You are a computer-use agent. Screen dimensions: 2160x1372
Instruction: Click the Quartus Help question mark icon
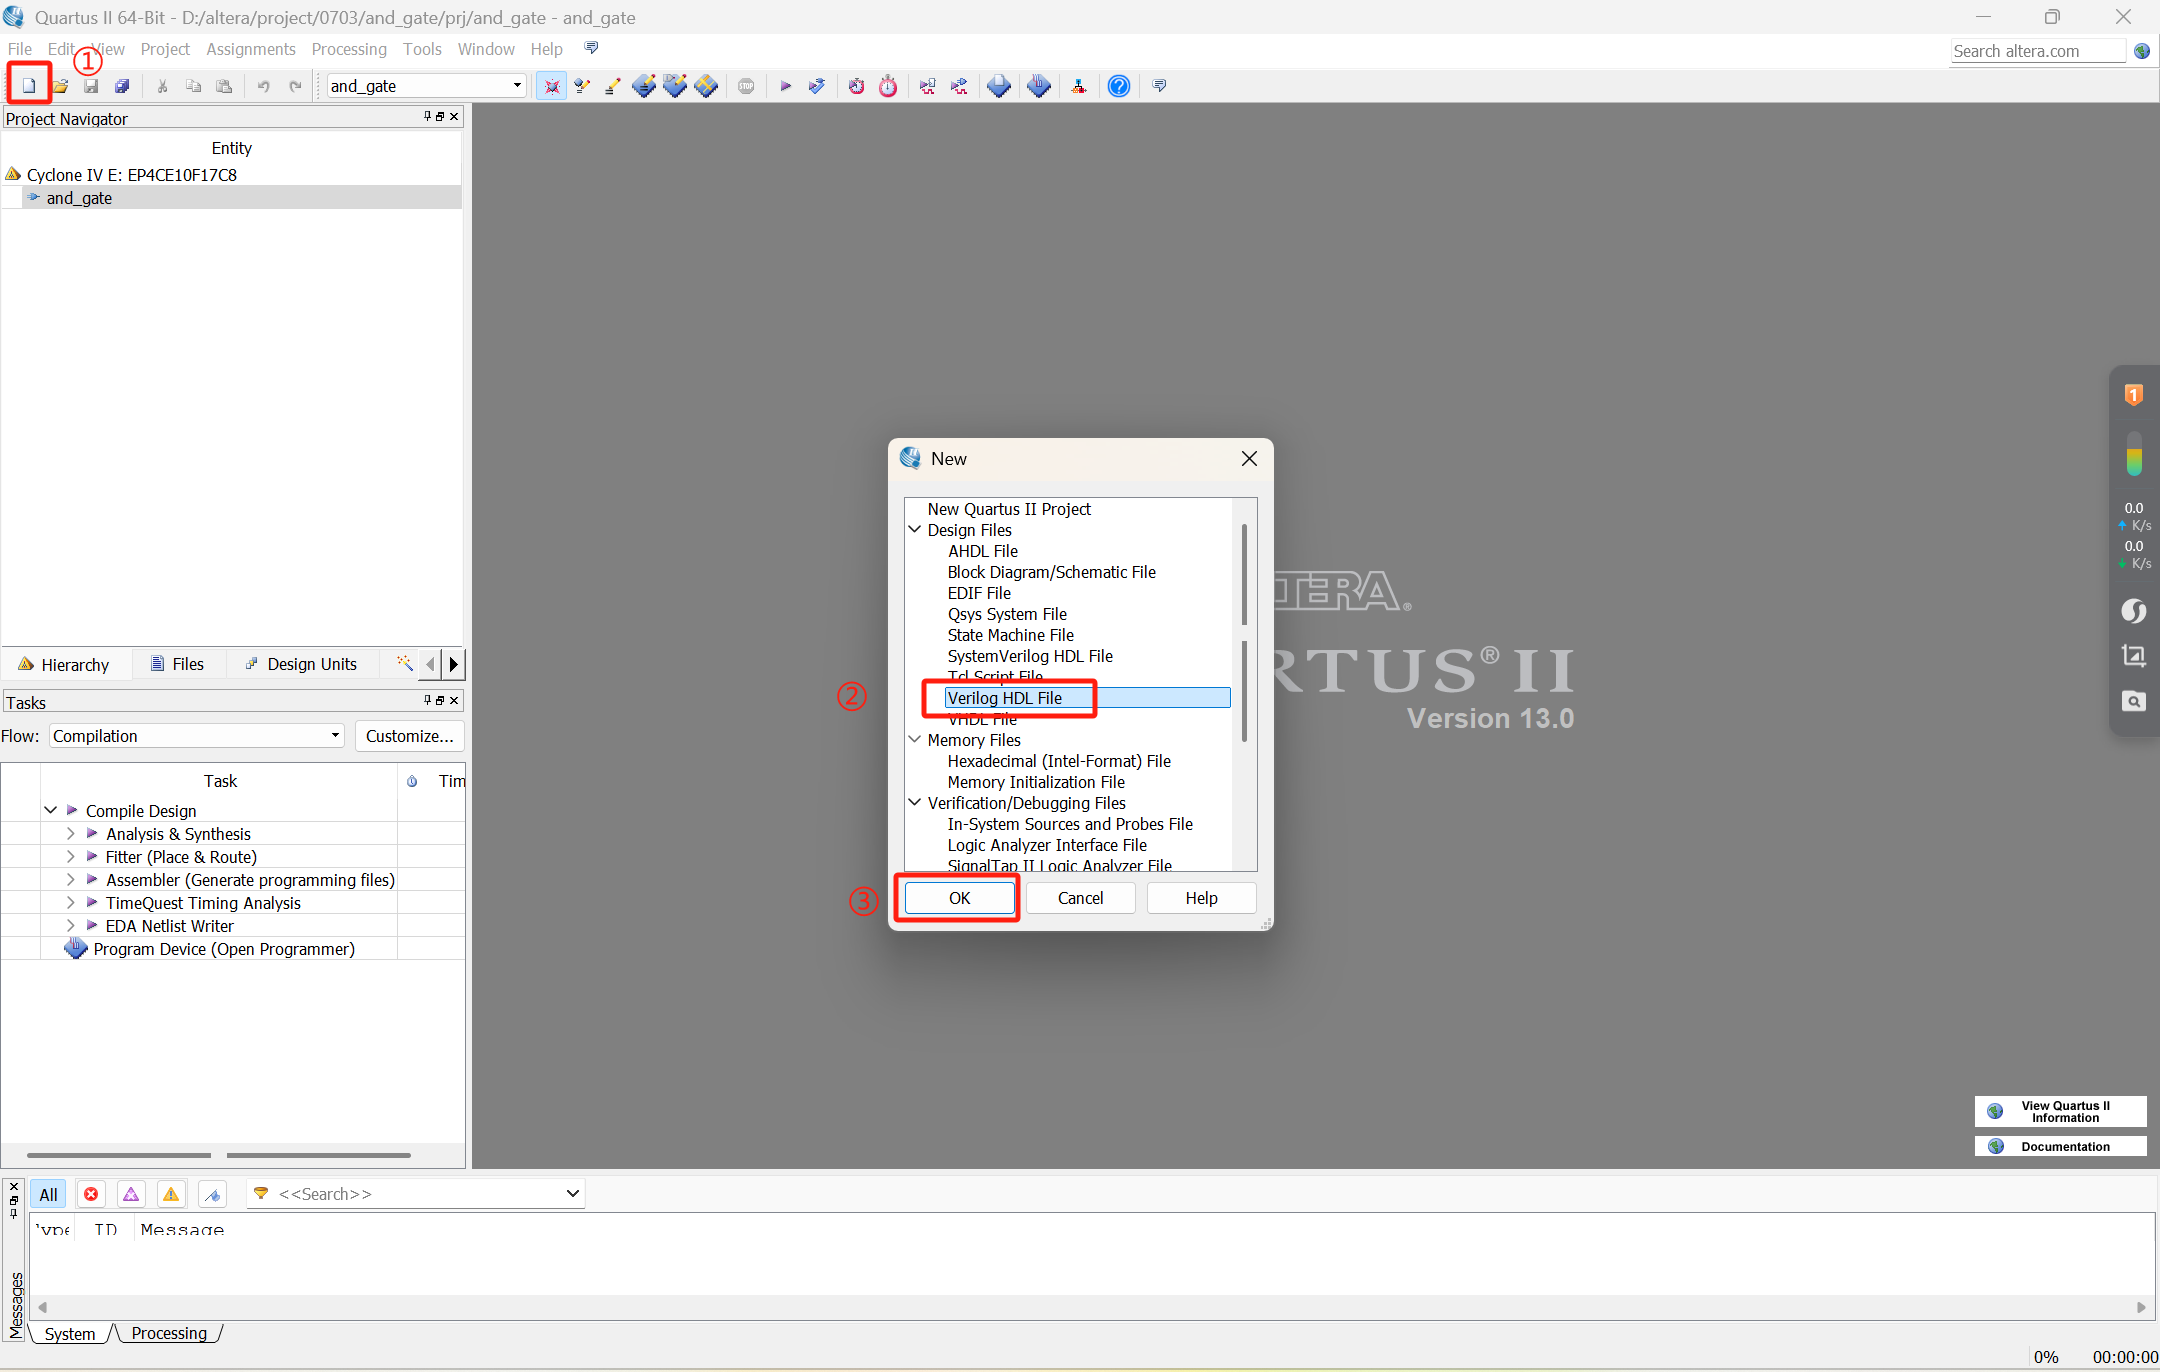pos(1117,86)
